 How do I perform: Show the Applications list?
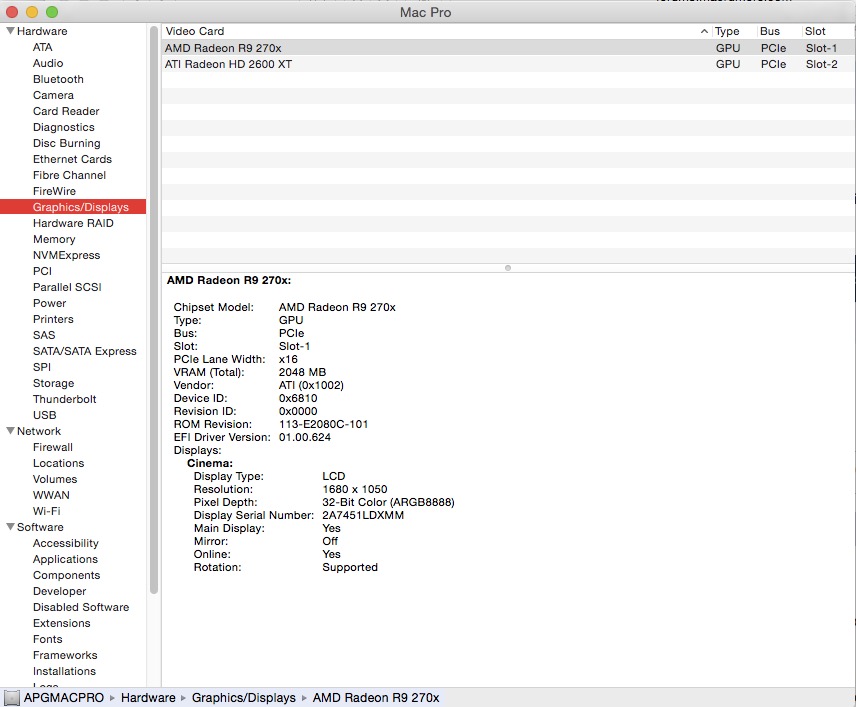[65, 559]
